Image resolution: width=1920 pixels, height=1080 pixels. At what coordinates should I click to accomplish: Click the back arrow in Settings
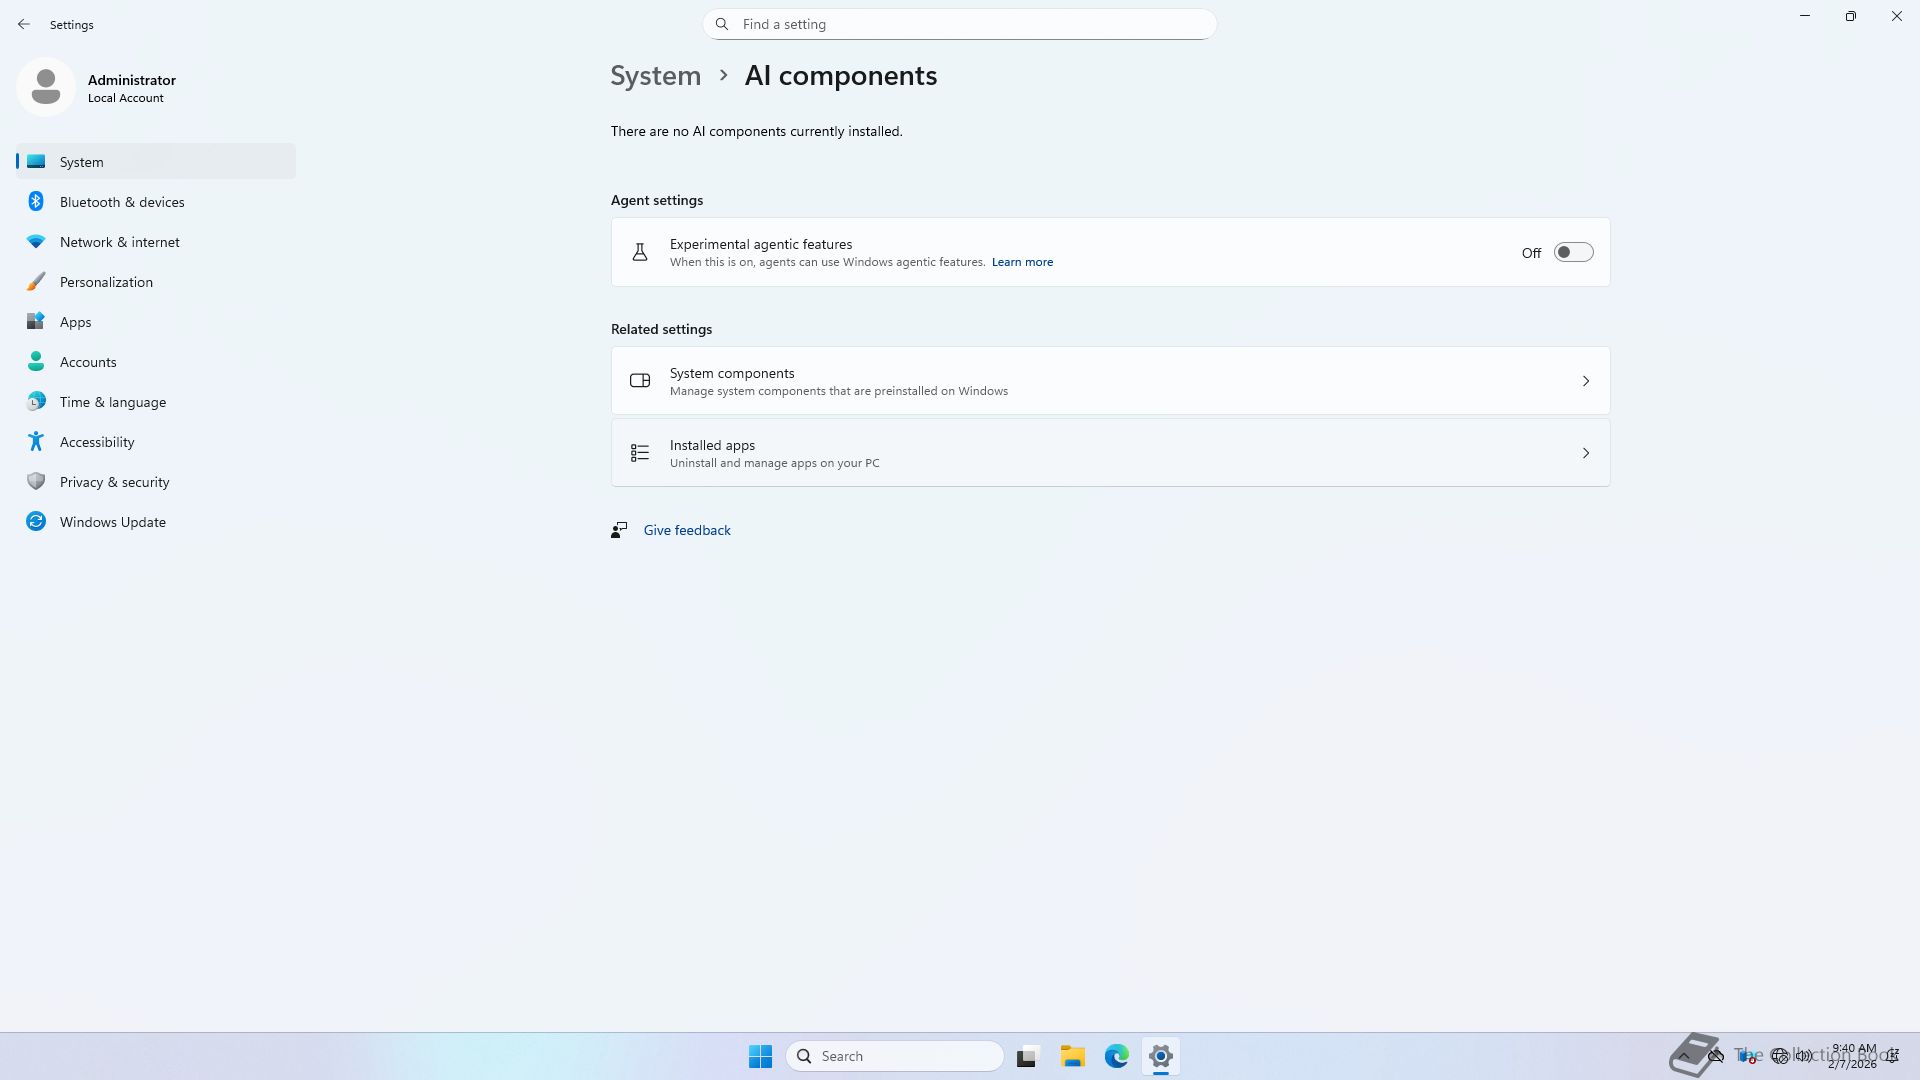tap(24, 24)
